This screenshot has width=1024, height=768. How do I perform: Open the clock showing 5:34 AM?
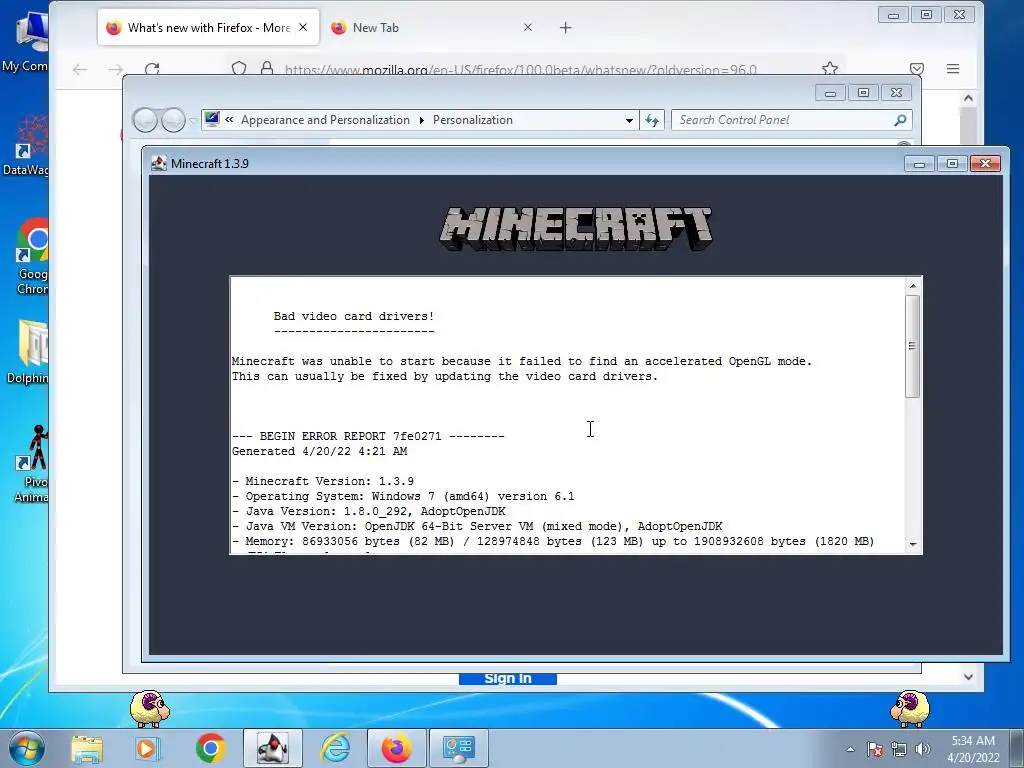click(973, 749)
